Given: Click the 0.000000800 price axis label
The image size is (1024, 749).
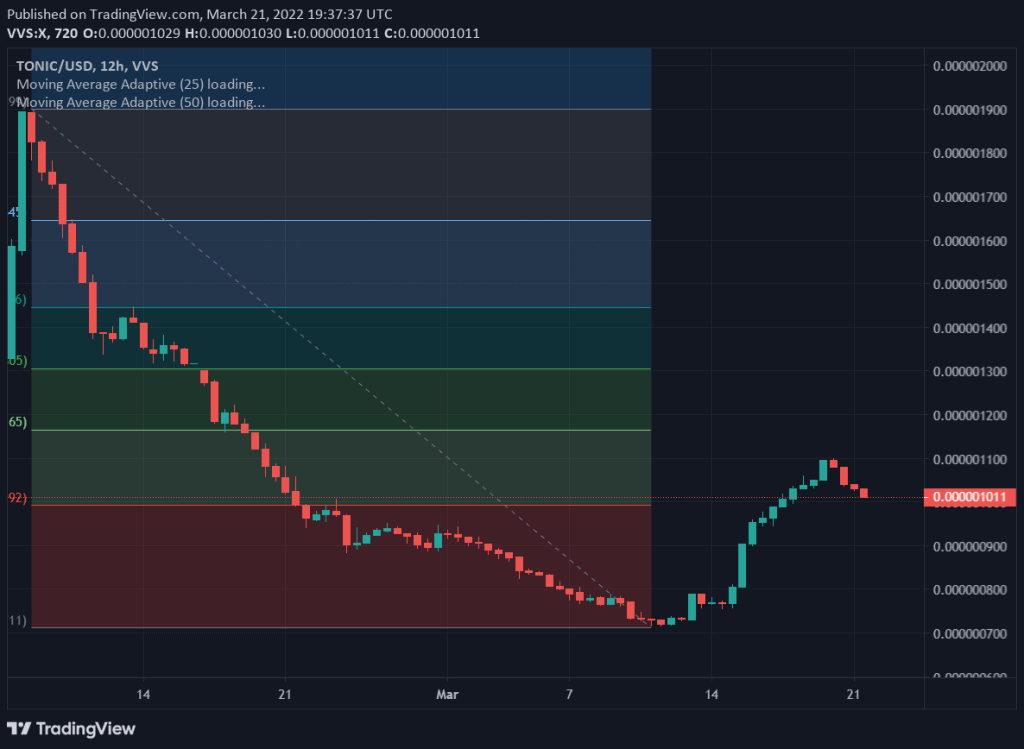Looking at the screenshot, I should tap(970, 590).
